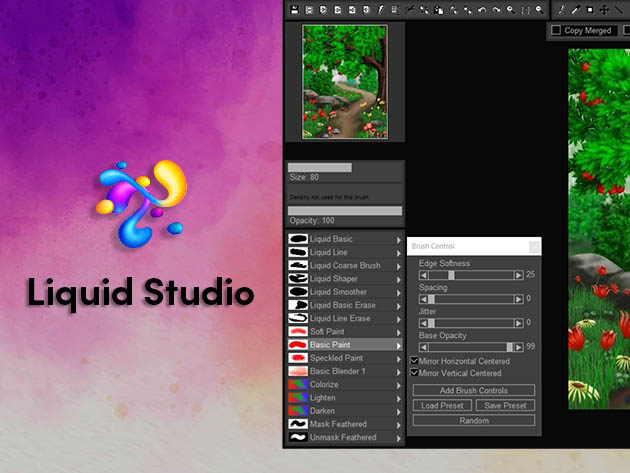Enable the Copy Merged checkbox
The width and height of the screenshot is (630, 473).
point(556,30)
